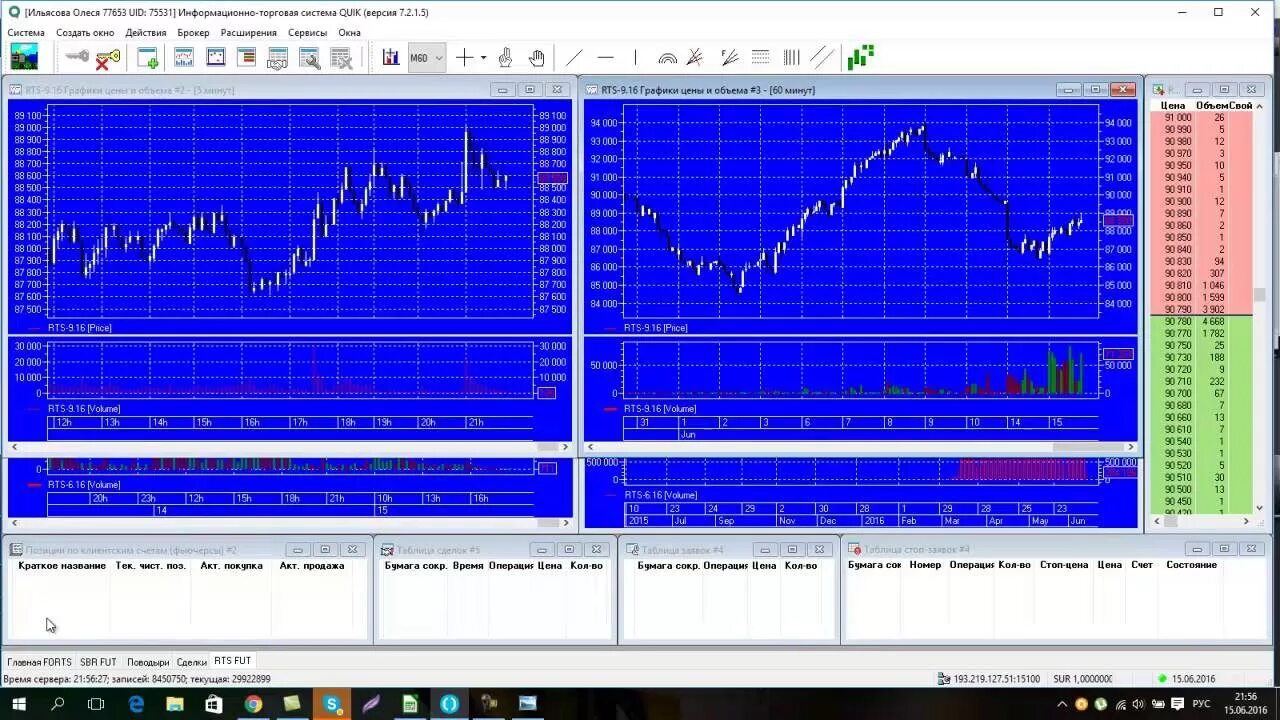Switch to the SBR FUT tab
This screenshot has height=720, width=1280.
coord(98,662)
